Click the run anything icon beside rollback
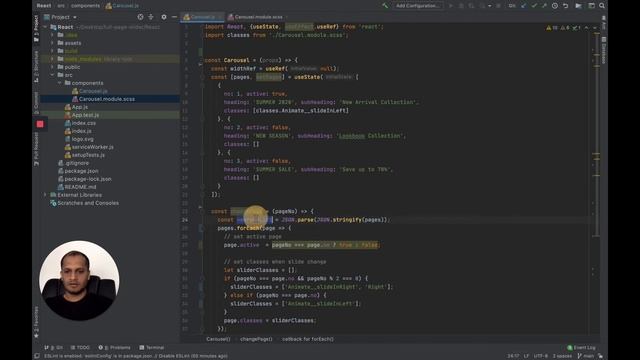The height and width of the screenshot is (360, 640). 578,6
